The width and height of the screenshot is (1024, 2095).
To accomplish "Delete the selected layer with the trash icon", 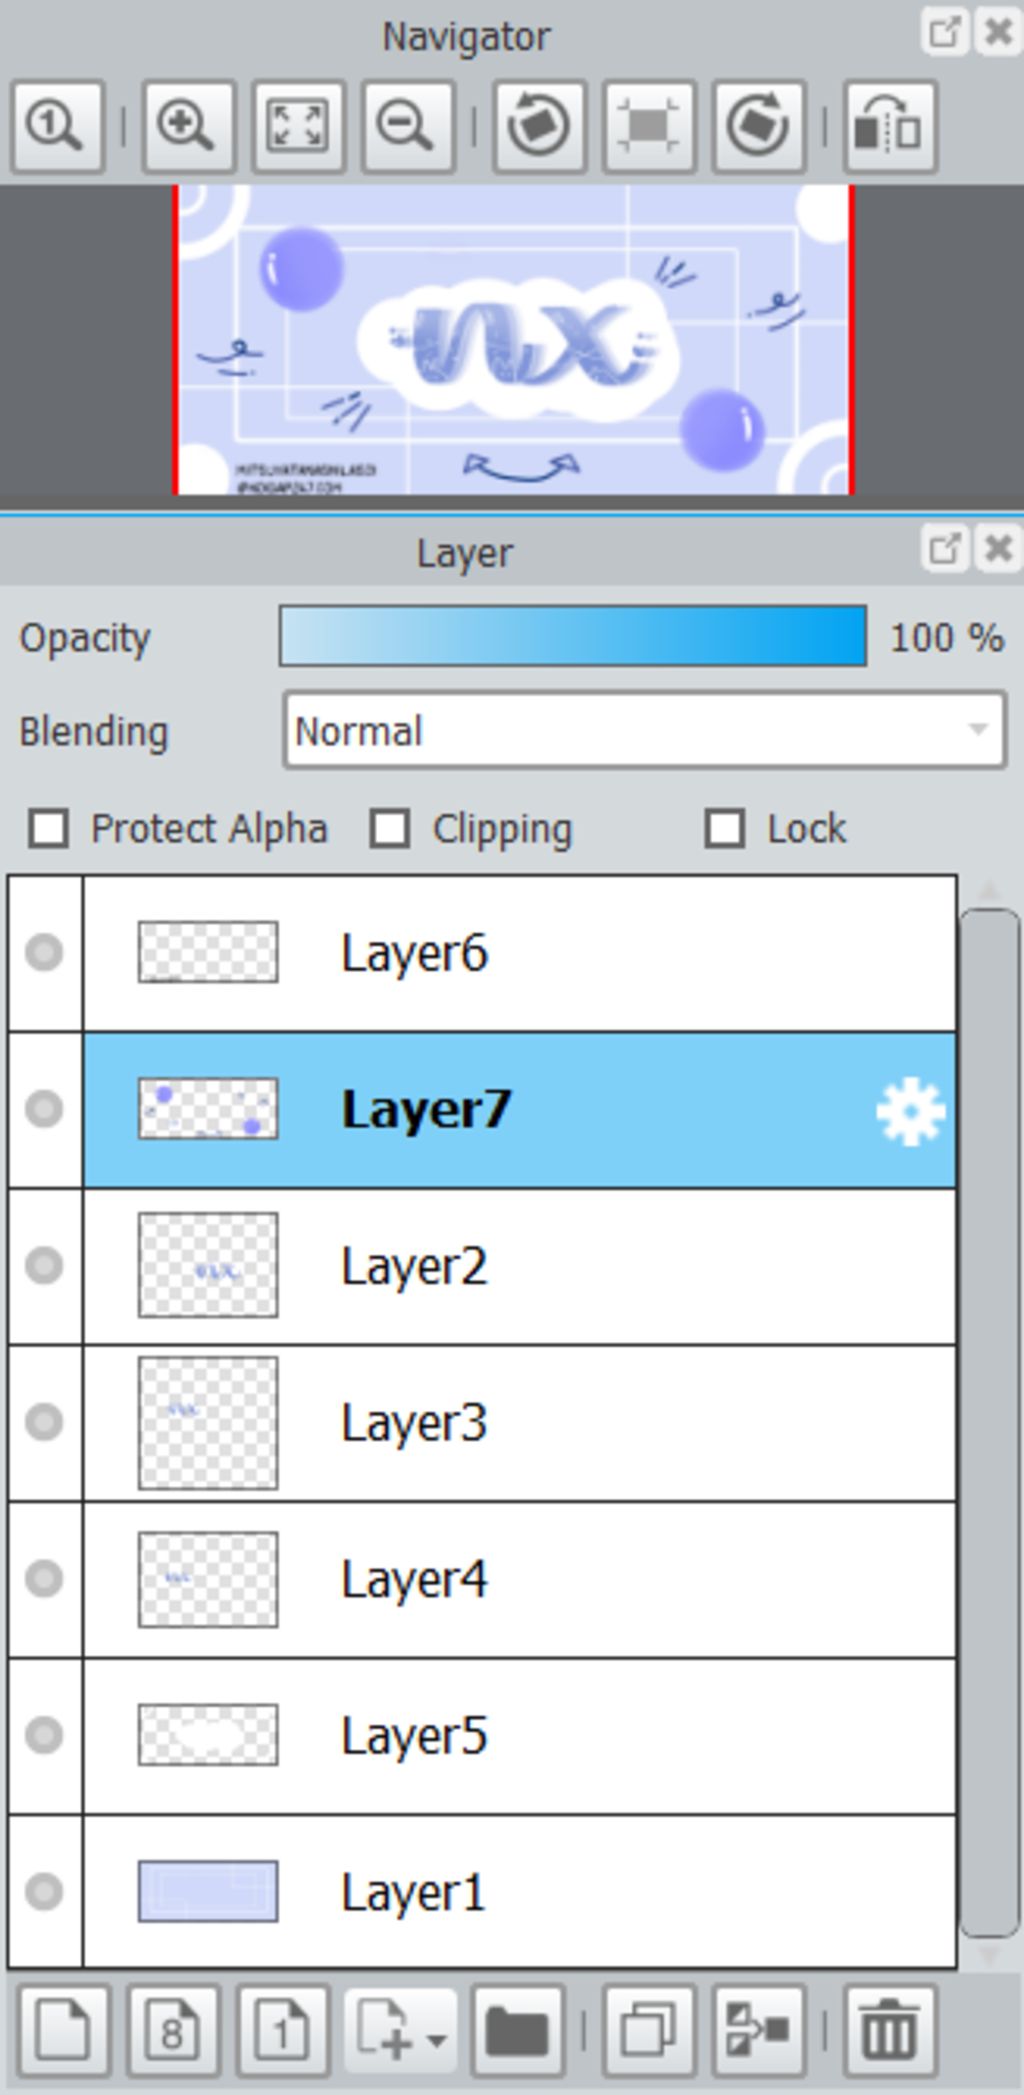I will coord(889,2031).
